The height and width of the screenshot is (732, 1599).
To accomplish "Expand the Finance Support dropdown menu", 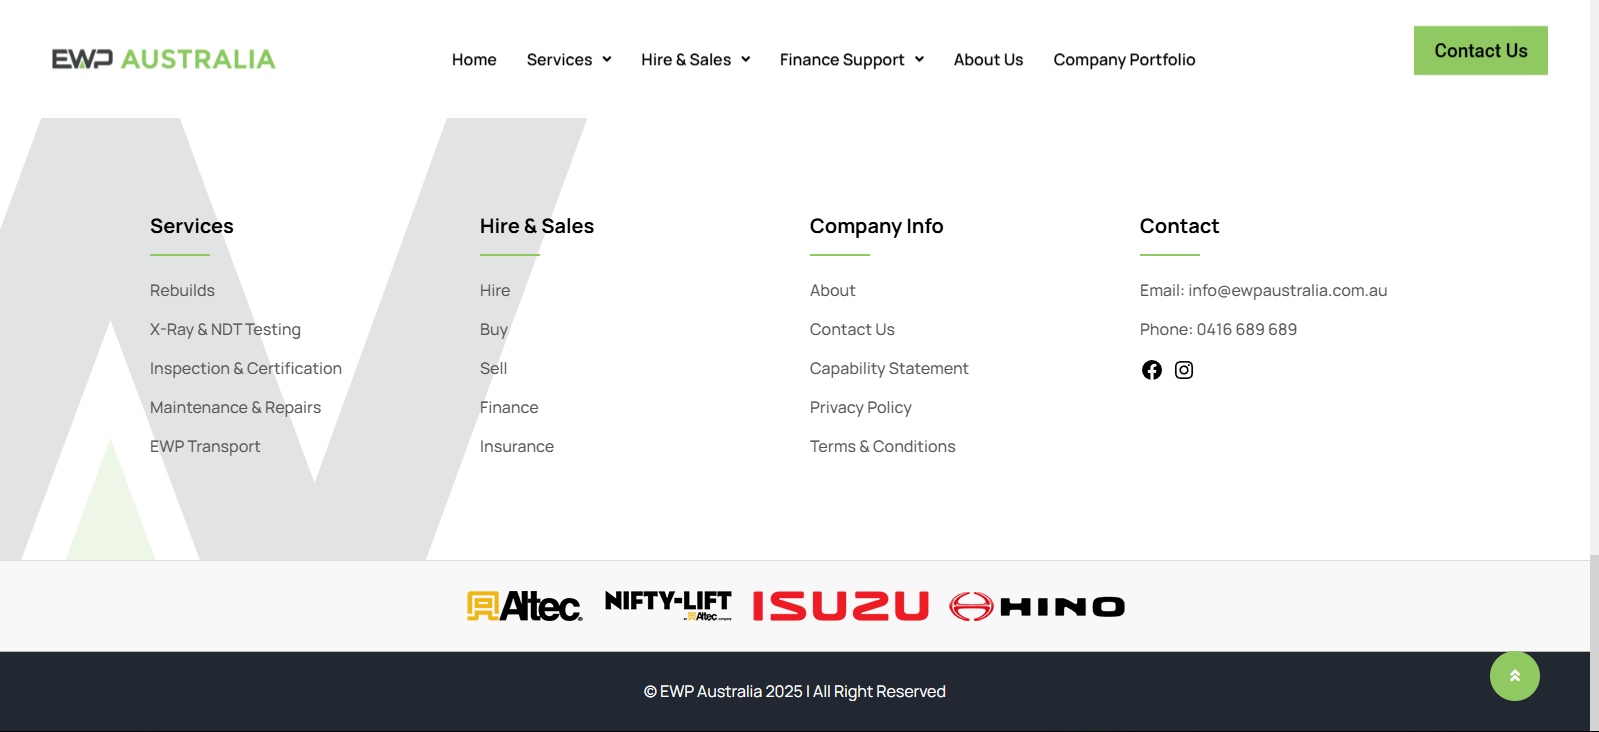I will [x=851, y=60].
